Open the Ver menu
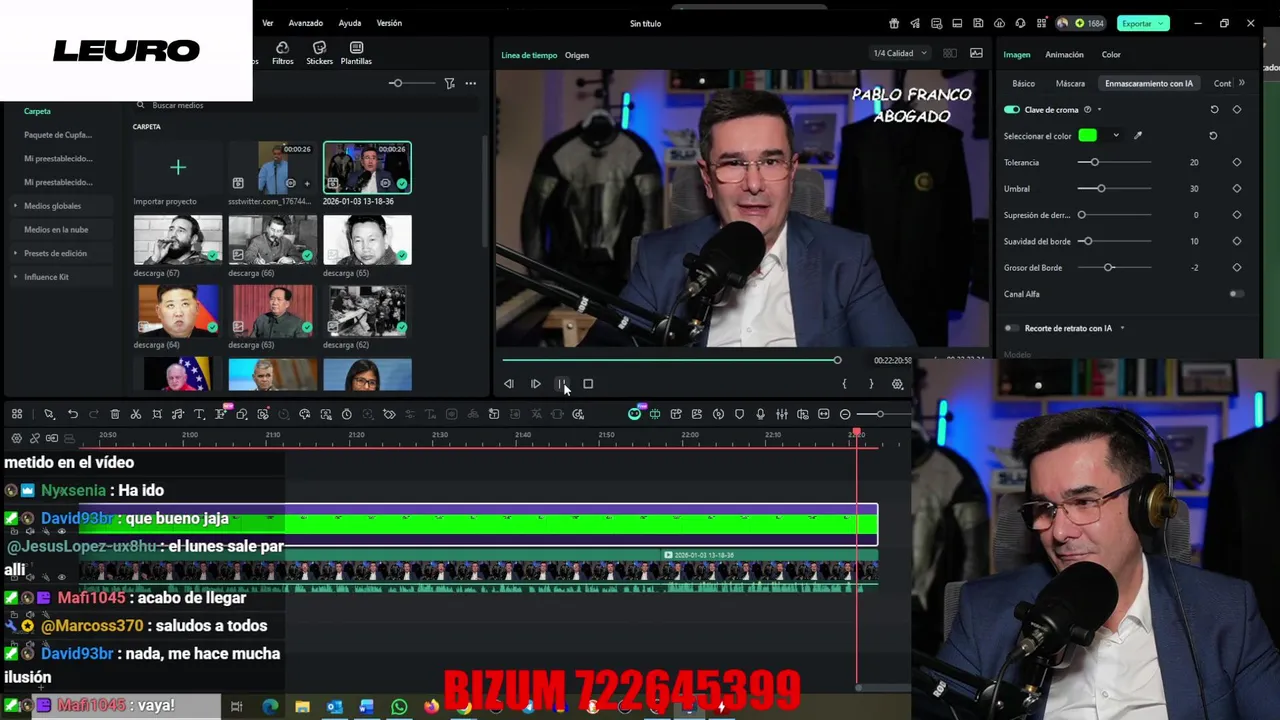The width and height of the screenshot is (1280, 720). tap(267, 23)
